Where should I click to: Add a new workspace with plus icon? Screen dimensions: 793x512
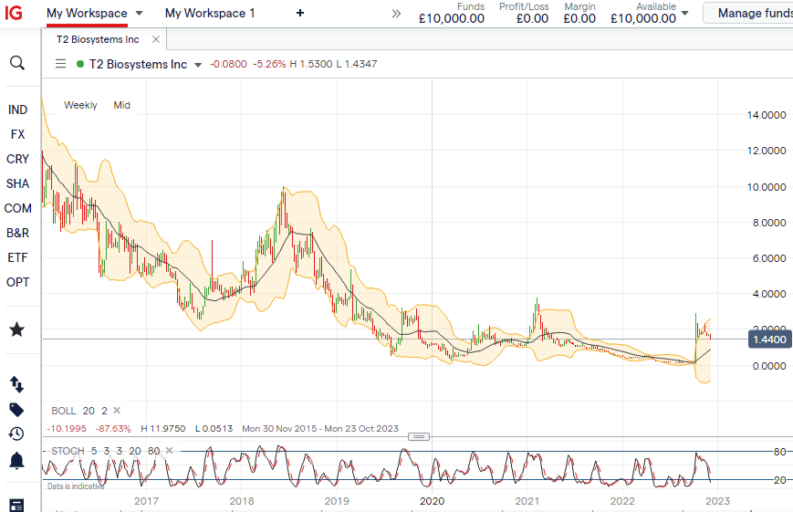coord(300,13)
